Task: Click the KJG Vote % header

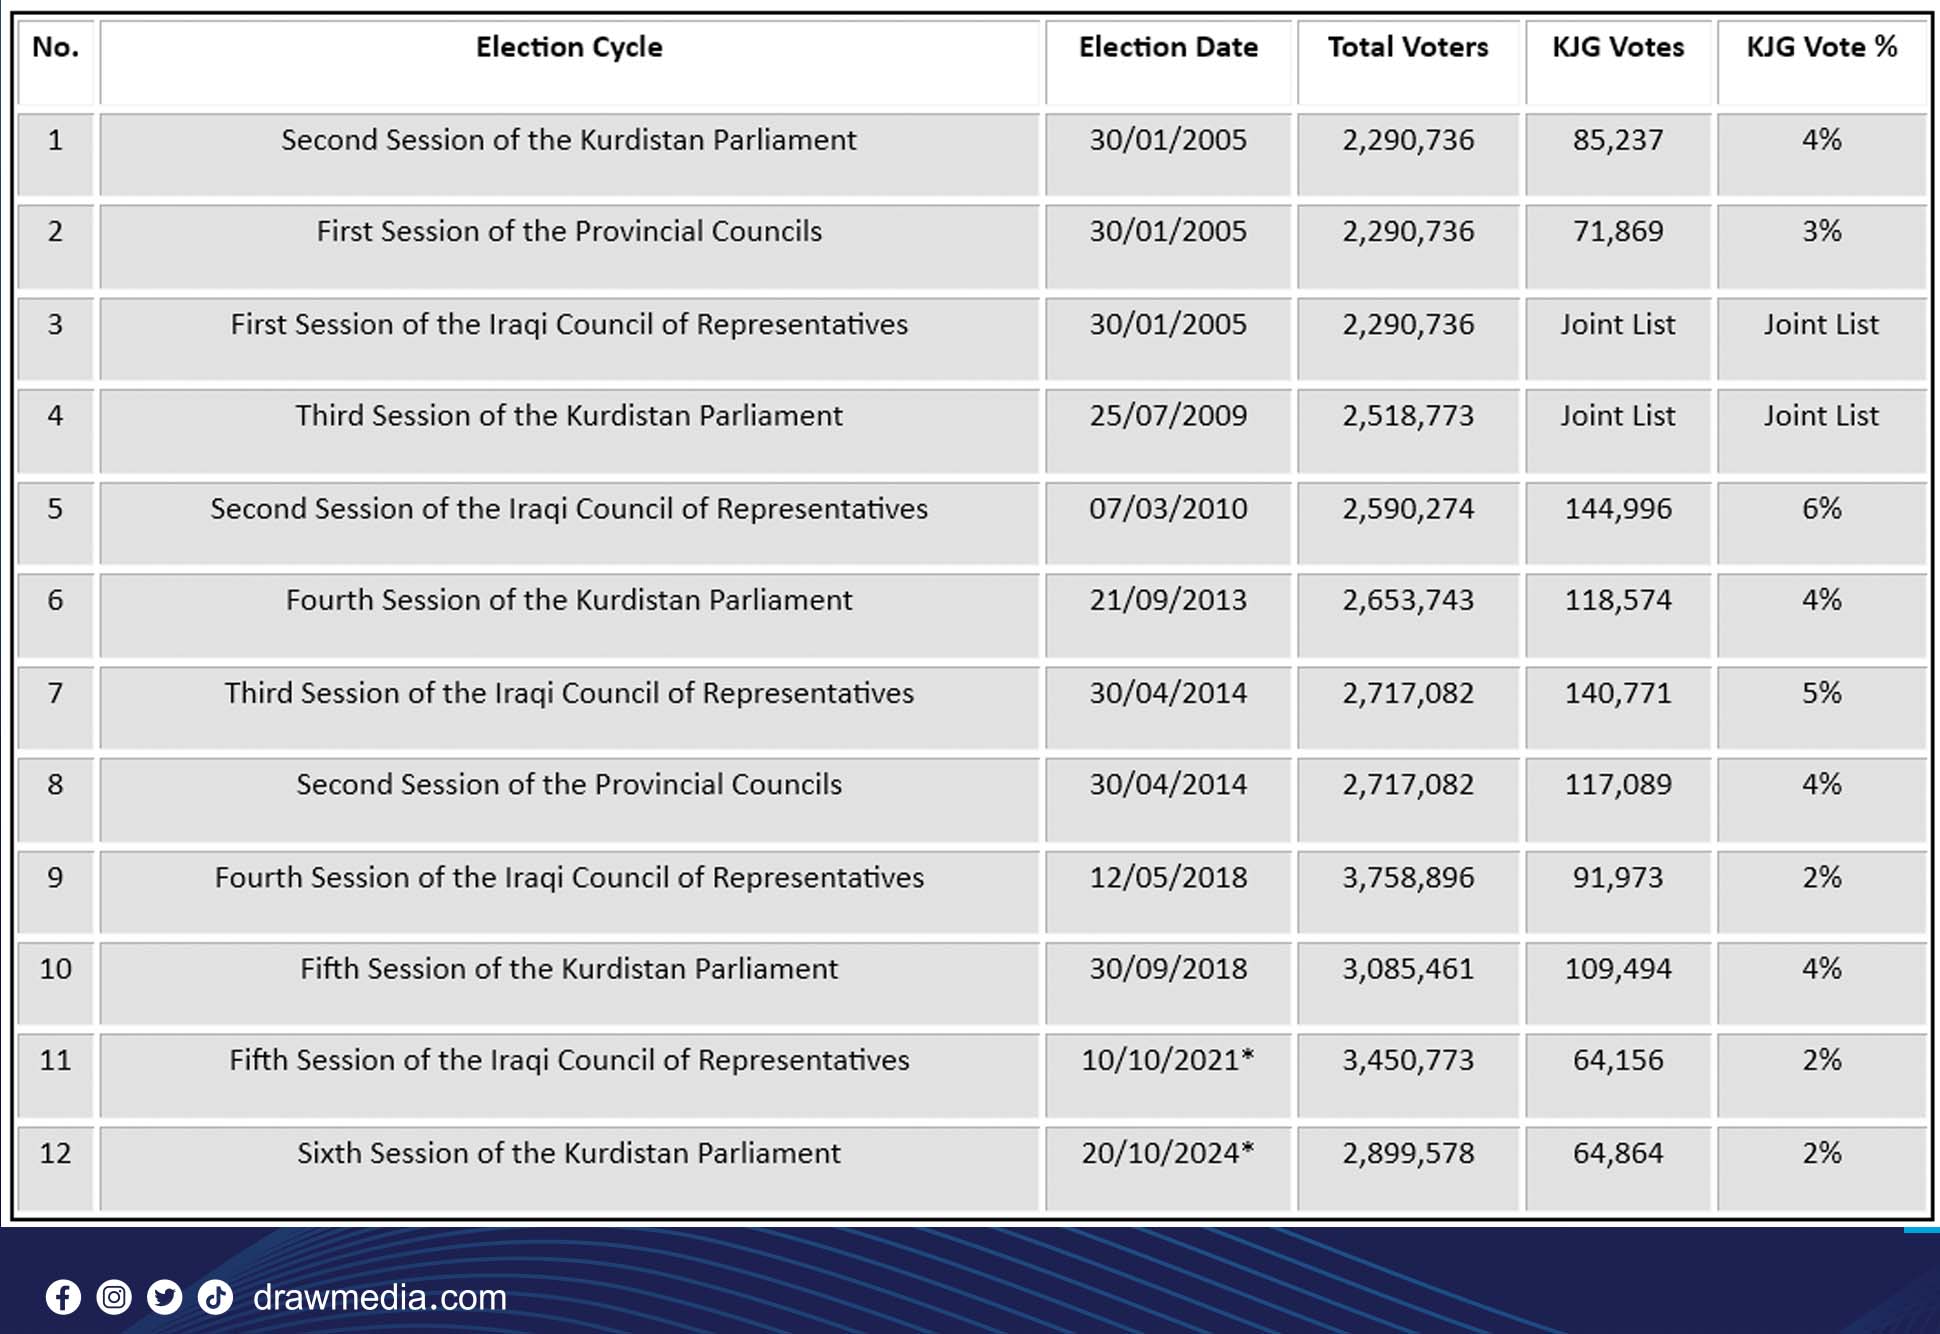Action: [x=1821, y=47]
